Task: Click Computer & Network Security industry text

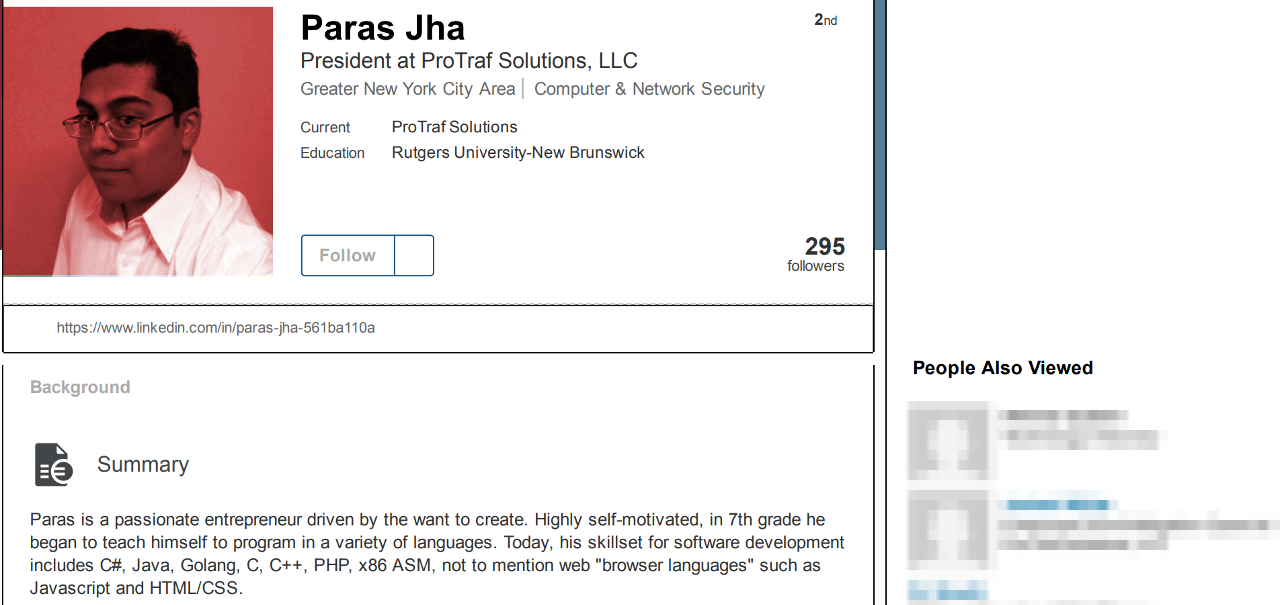Action: (649, 89)
